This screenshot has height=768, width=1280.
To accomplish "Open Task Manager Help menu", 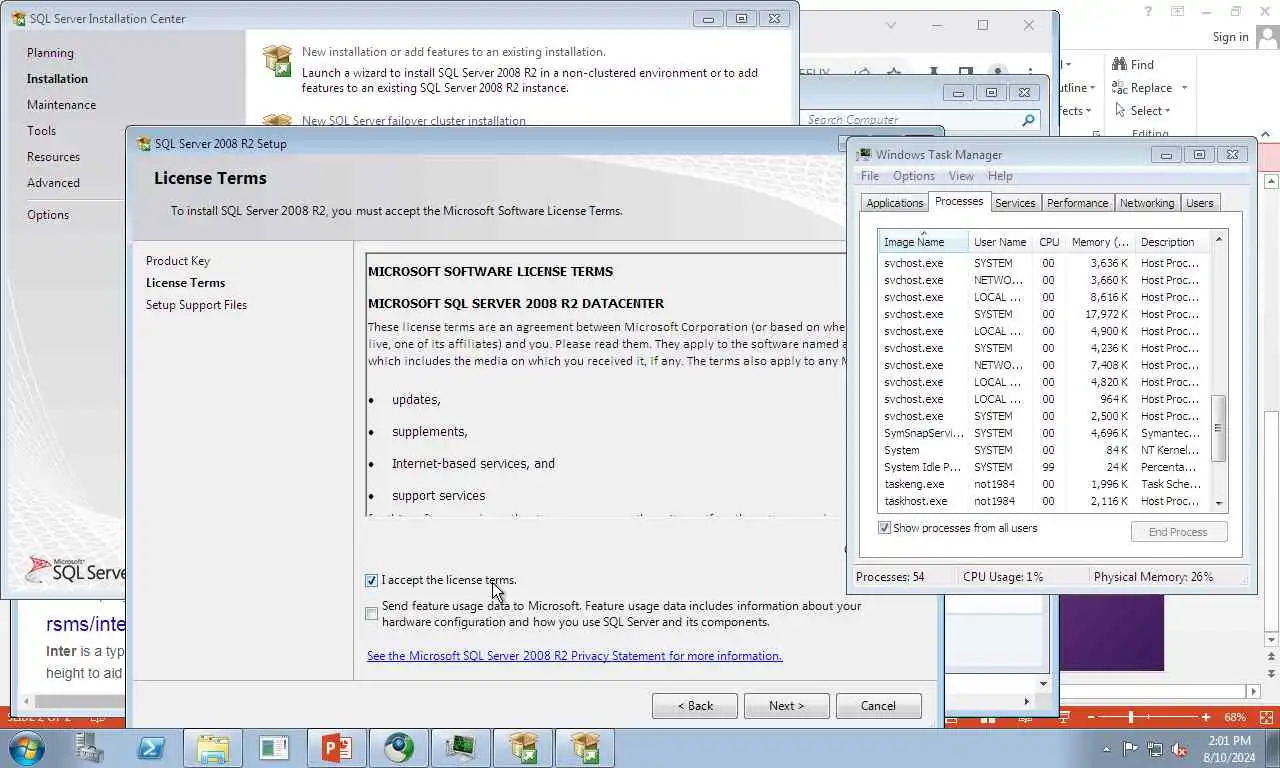I will click(1000, 176).
